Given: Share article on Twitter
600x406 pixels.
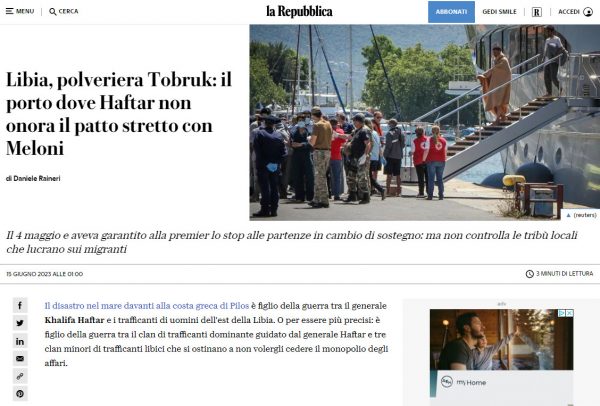Looking at the screenshot, I should (20, 323).
